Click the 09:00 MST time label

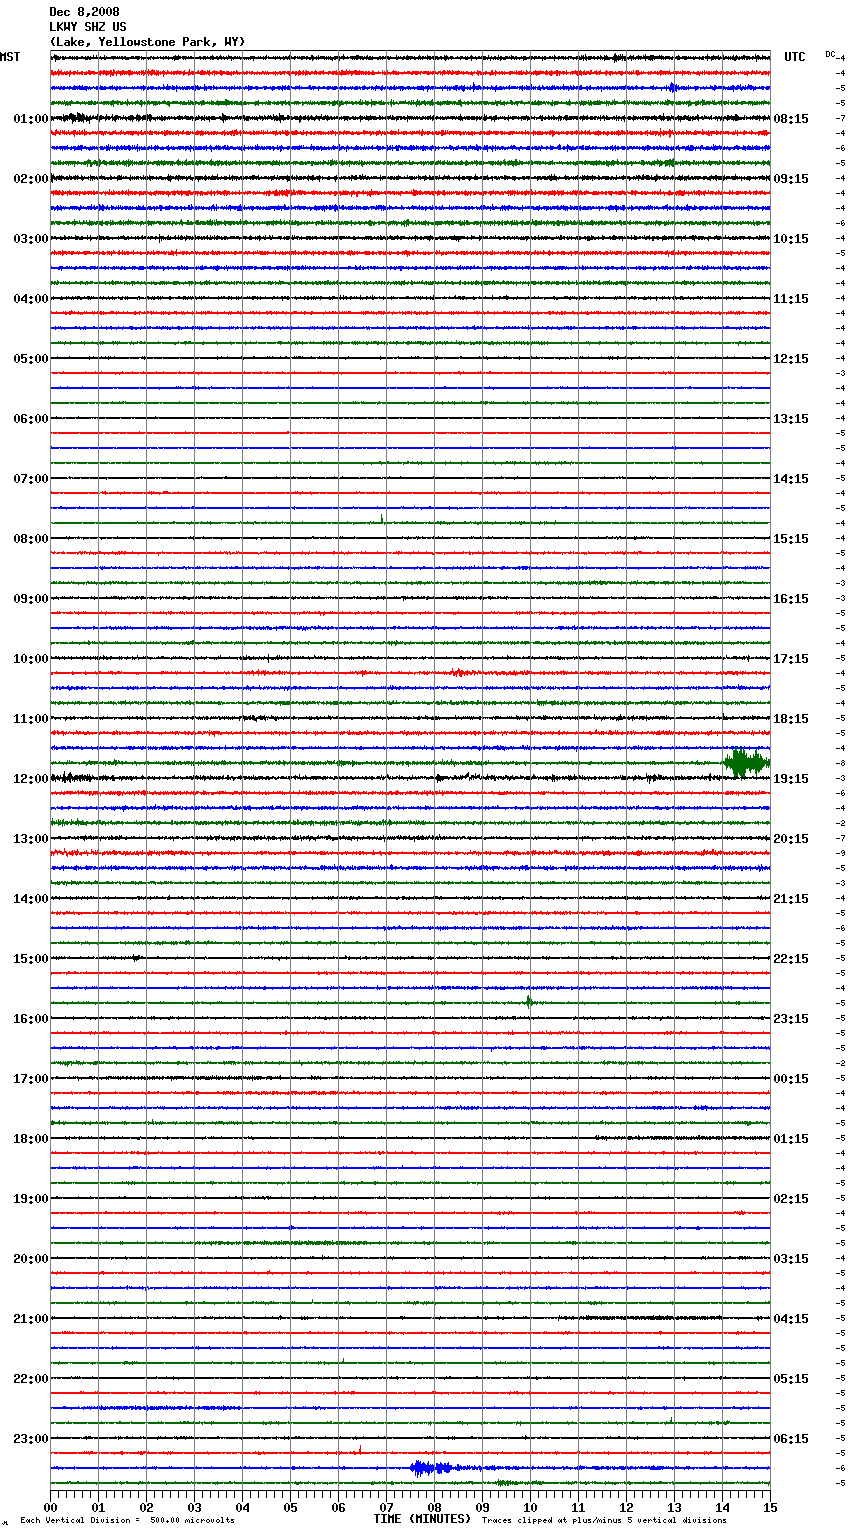coord(31,599)
